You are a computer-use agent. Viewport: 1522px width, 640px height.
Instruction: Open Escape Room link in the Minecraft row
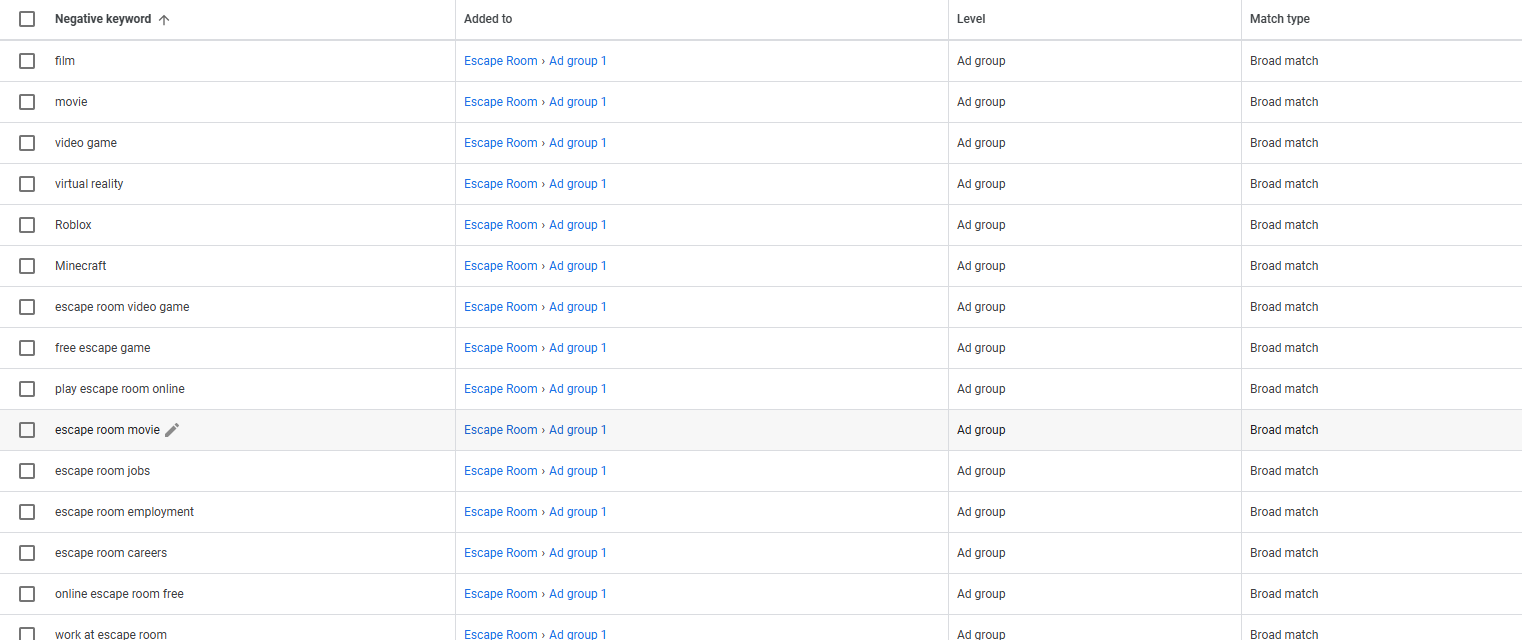tap(500, 266)
